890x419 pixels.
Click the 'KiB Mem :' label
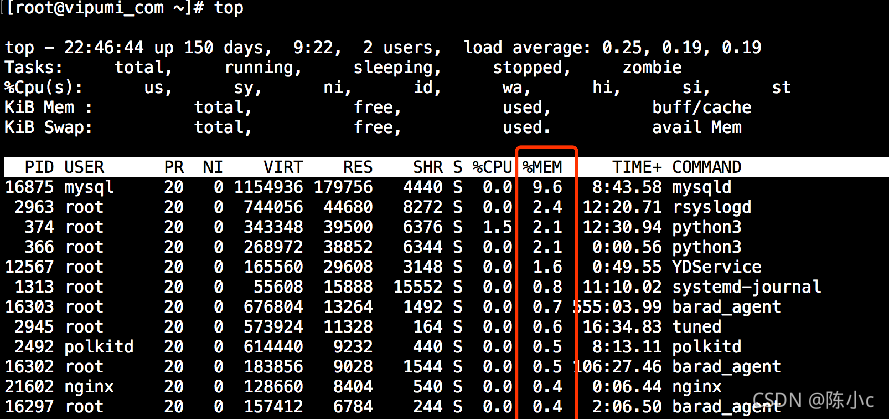(x=49, y=107)
